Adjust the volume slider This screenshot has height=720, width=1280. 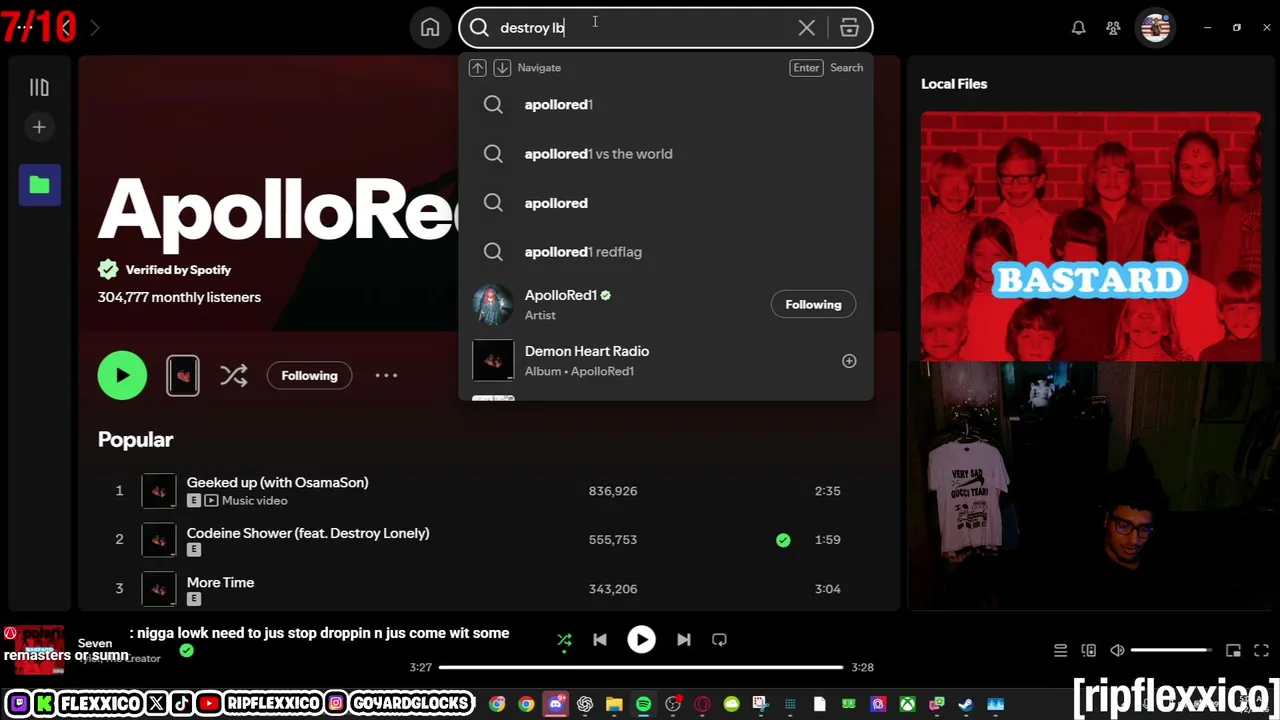1171,651
